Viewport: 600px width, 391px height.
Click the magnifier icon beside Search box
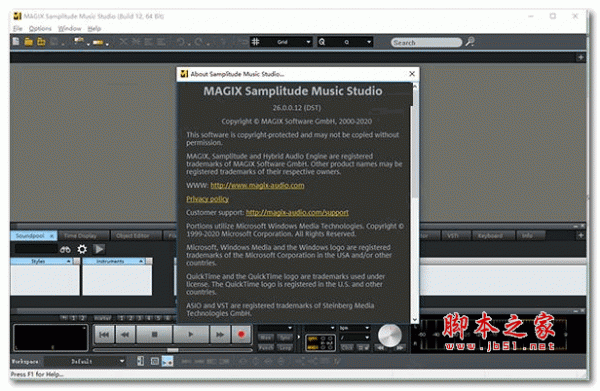pos(470,41)
